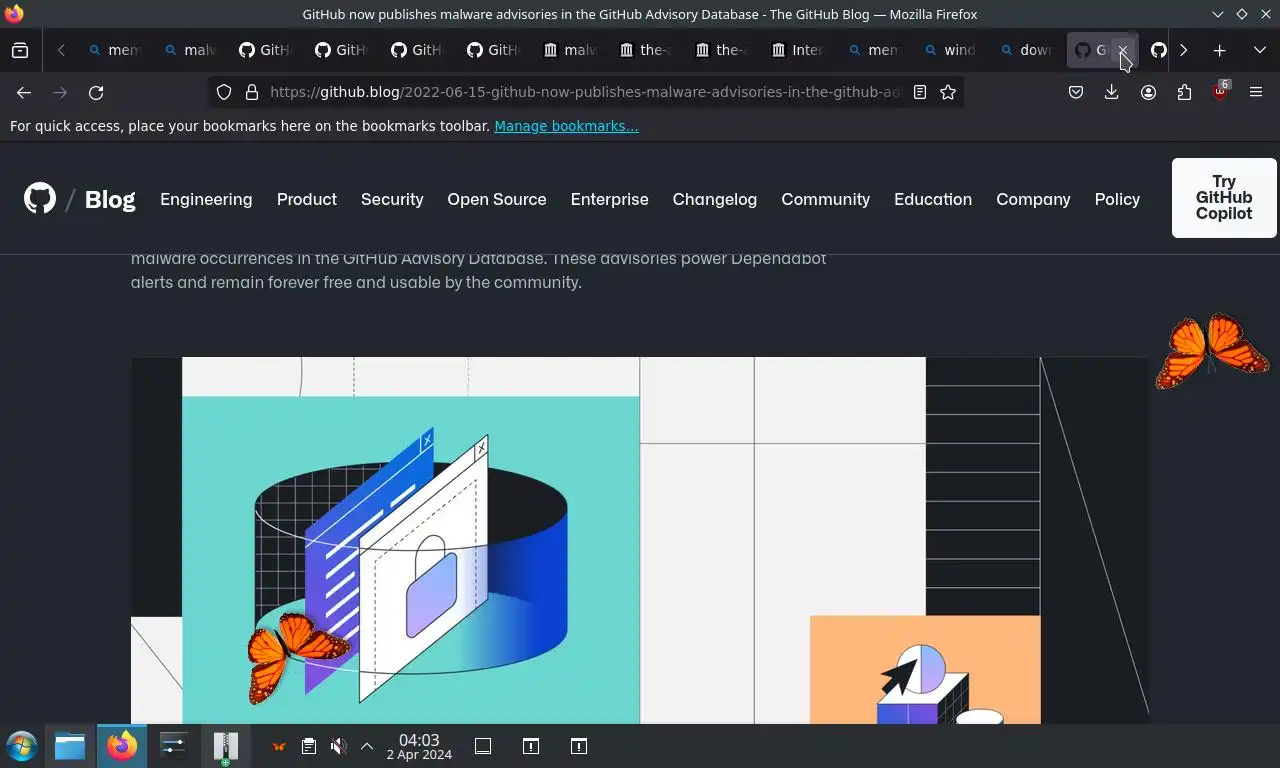This screenshot has width=1280, height=768.
Task: Switch to the 'Inter' tab
Action: pyautogui.click(x=798, y=50)
